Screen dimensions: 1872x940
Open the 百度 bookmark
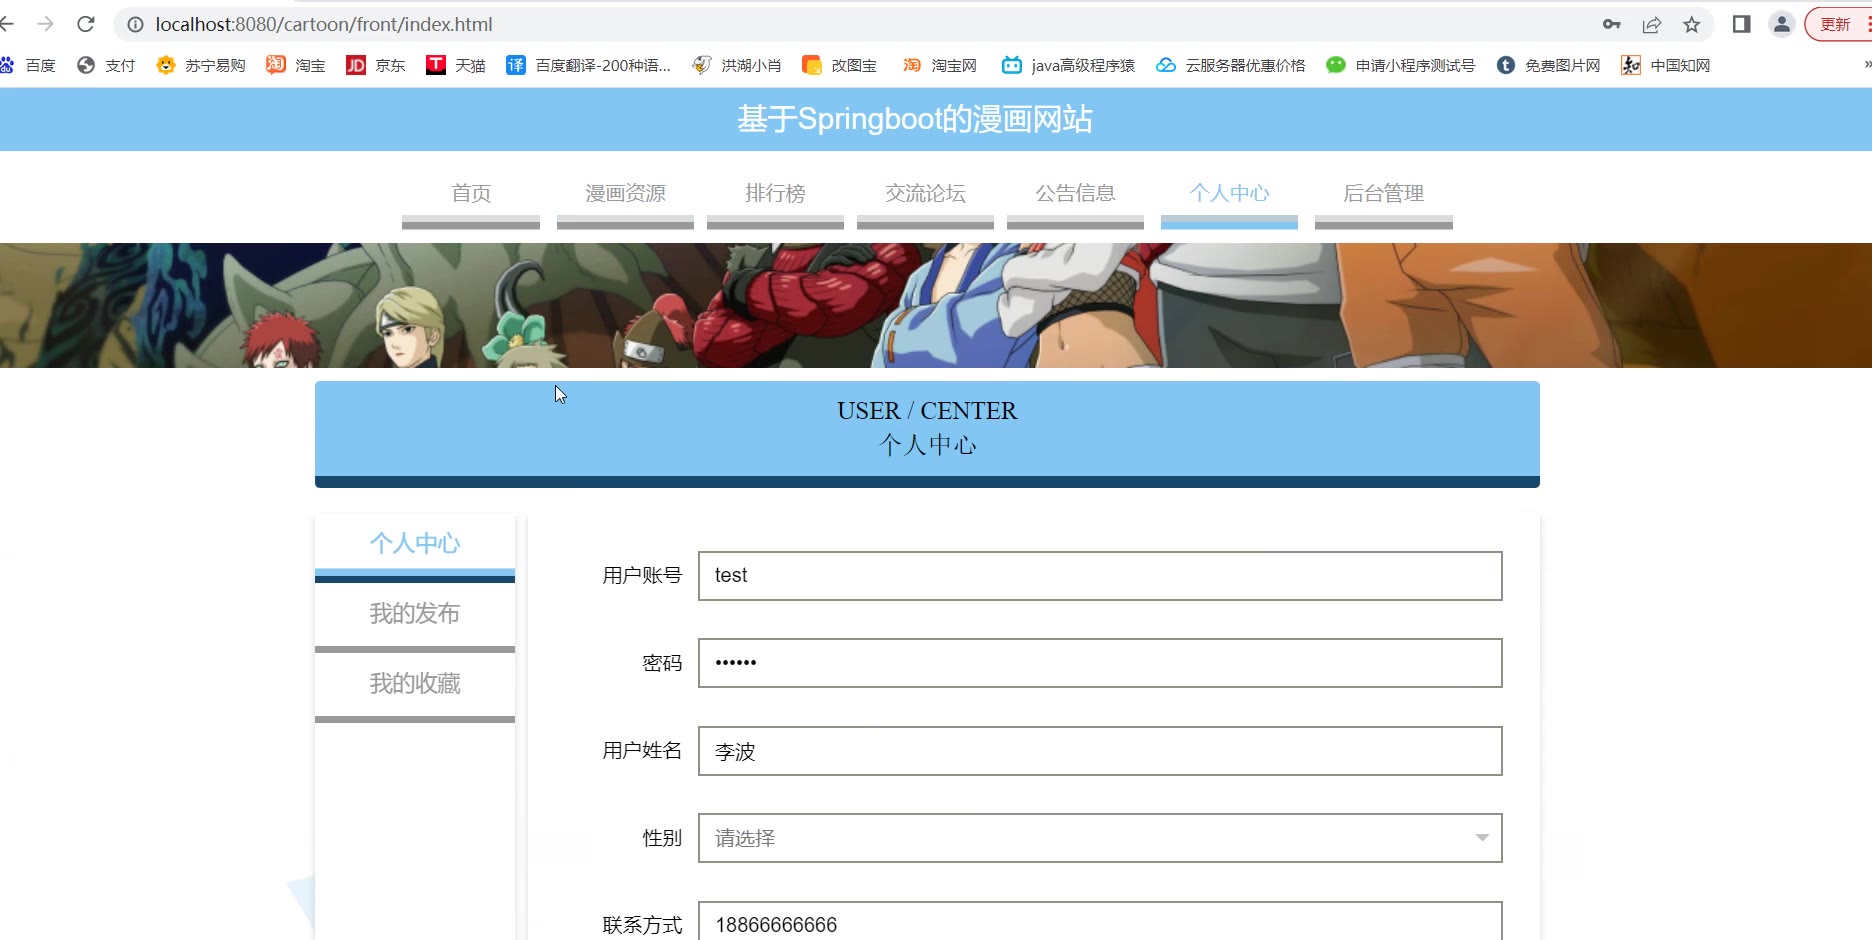pos(28,65)
